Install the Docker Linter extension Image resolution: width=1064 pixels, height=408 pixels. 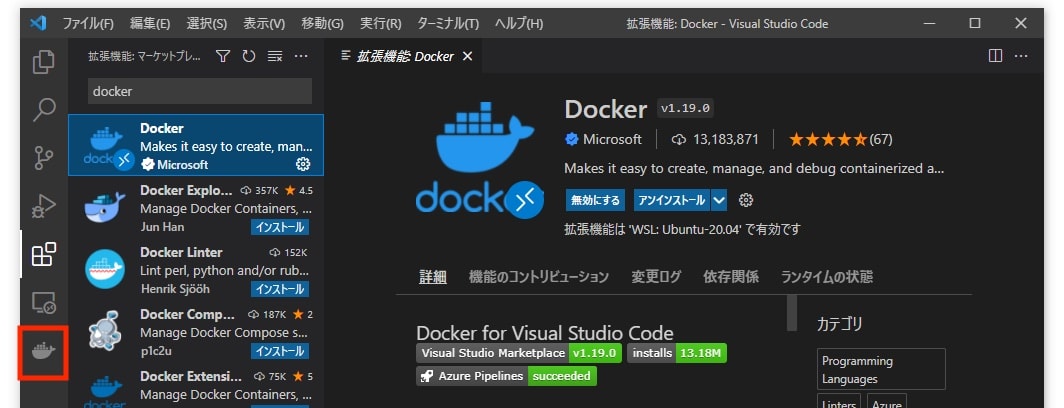[280, 289]
